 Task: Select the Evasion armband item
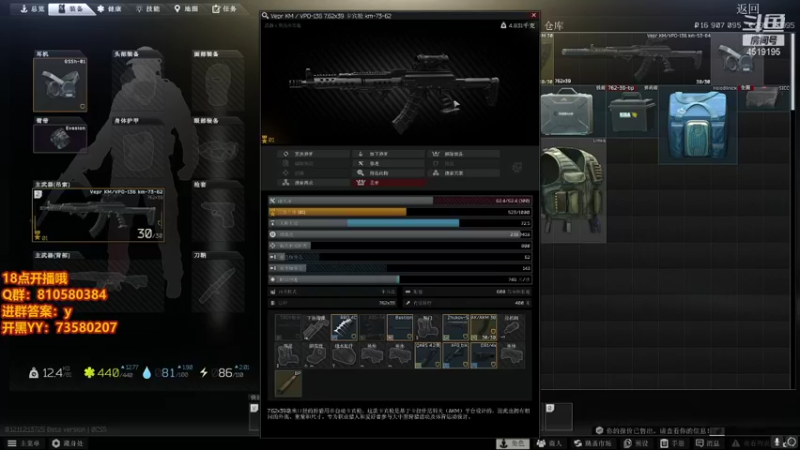(60, 138)
